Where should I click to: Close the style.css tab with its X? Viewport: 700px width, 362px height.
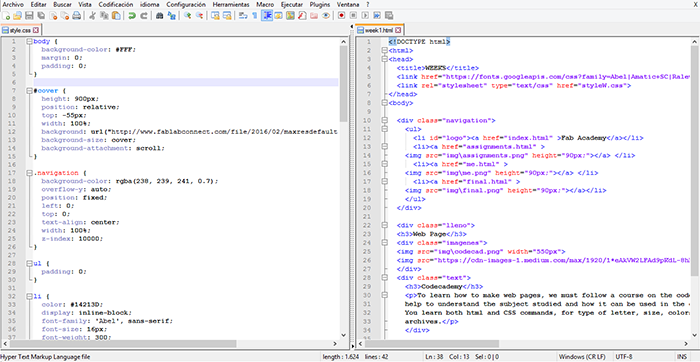point(36,30)
